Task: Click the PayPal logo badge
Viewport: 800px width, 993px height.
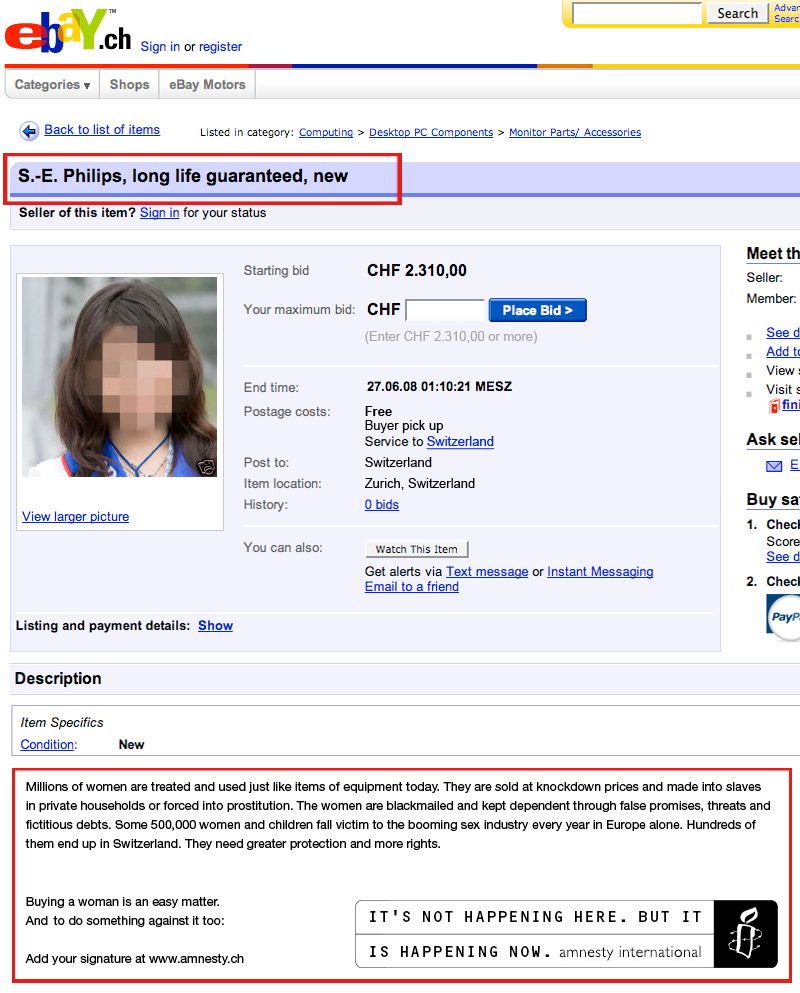Action: point(784,617)
